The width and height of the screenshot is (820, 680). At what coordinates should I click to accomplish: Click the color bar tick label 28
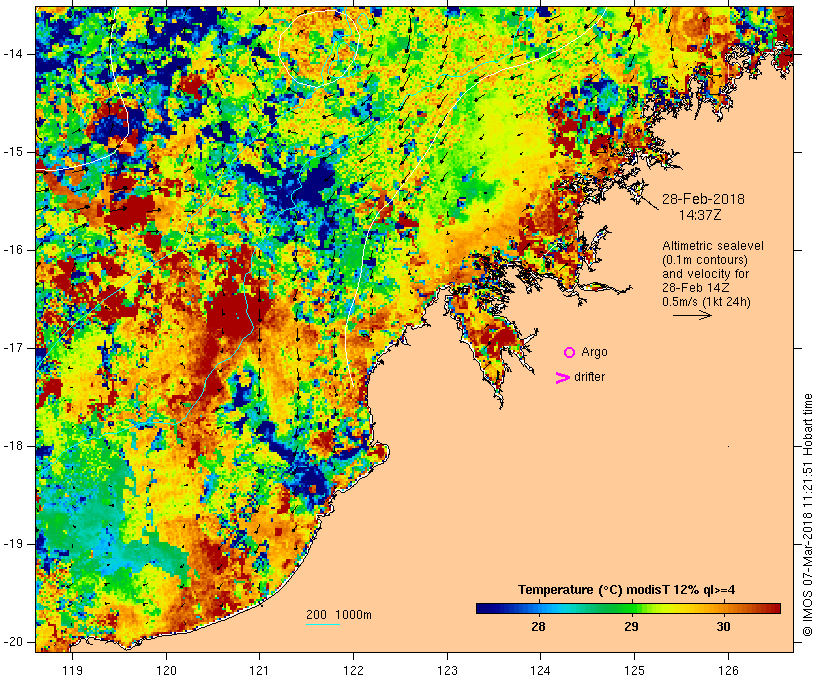coord(539,627)
